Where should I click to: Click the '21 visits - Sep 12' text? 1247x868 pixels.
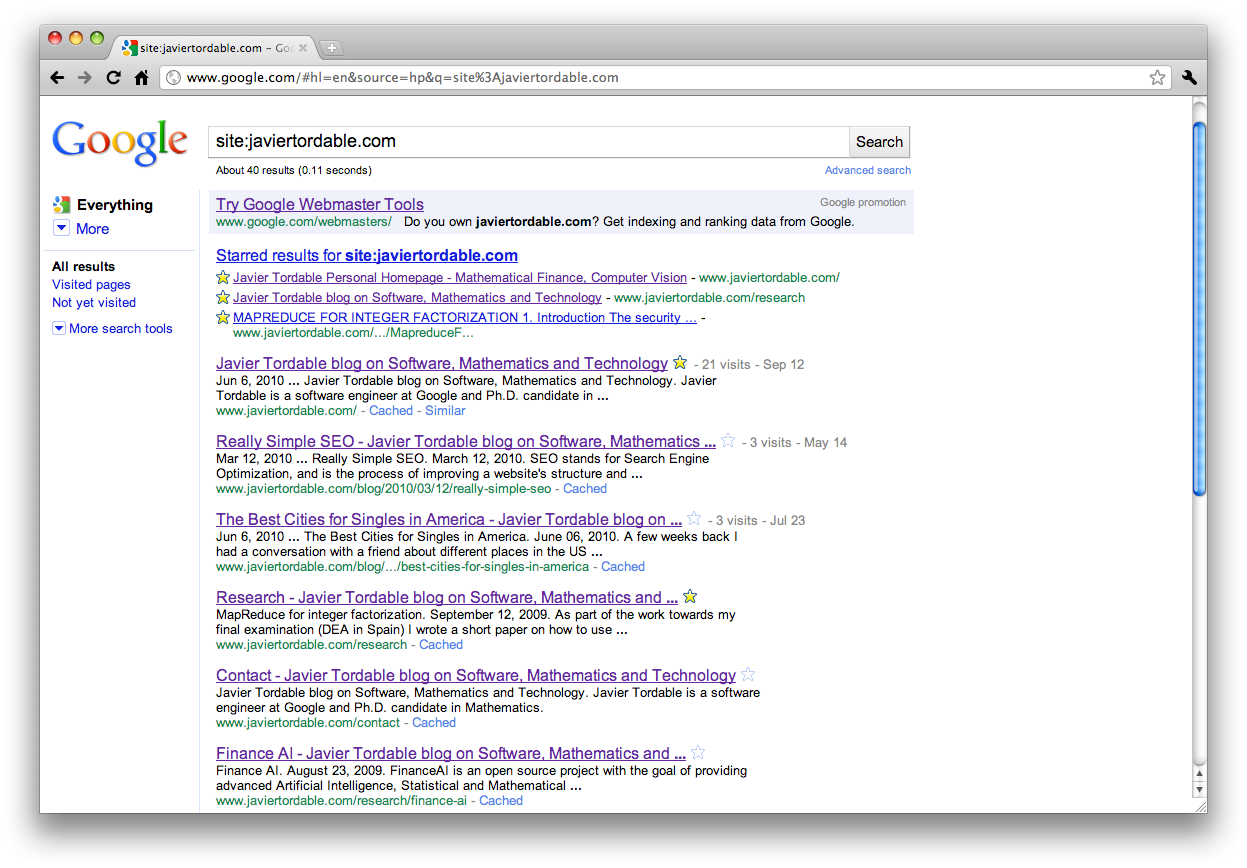coord(753,365)
